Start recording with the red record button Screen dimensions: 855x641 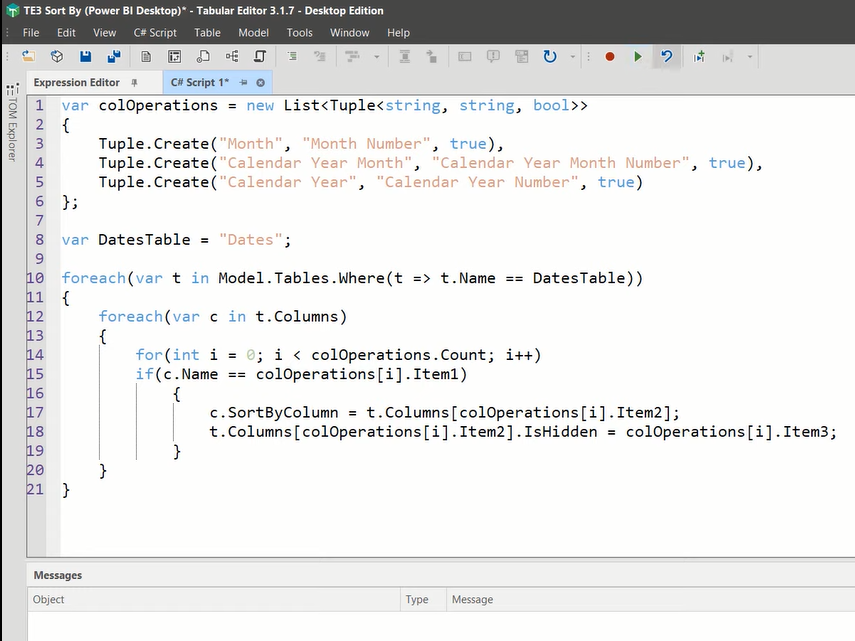pos(610,57)
